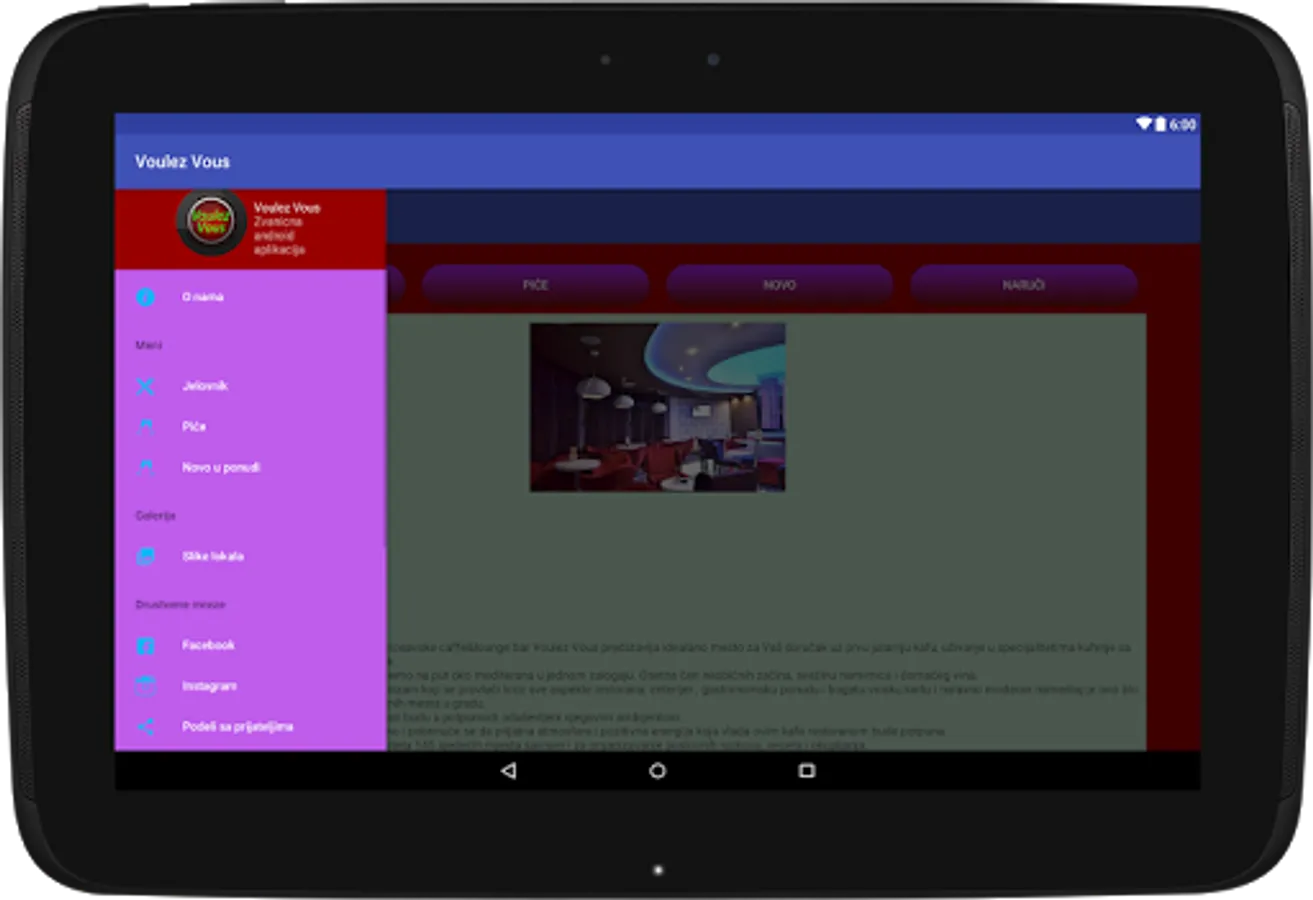
Task: Tap the share icon for Podeli sa prijateljima
Action: pyautogui.click(x=146, y=727)
